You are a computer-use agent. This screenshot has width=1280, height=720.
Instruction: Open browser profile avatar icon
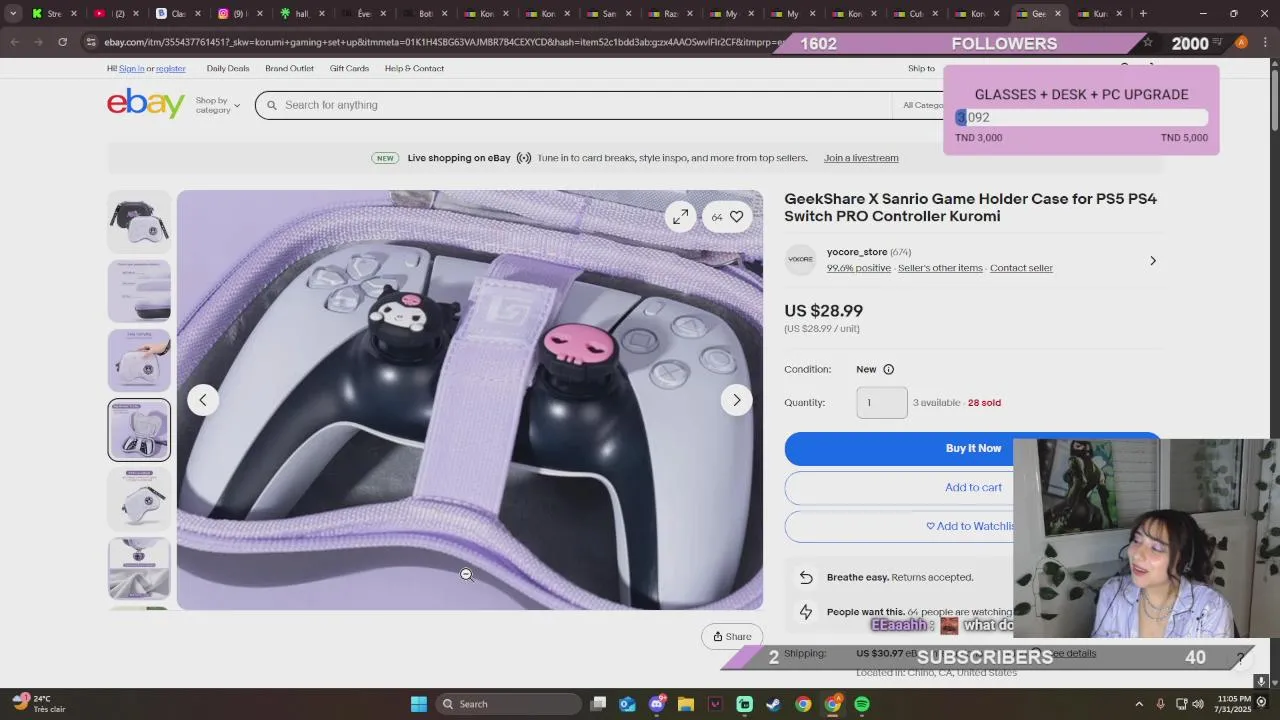pyautogui.click(x=1241, y=42)
